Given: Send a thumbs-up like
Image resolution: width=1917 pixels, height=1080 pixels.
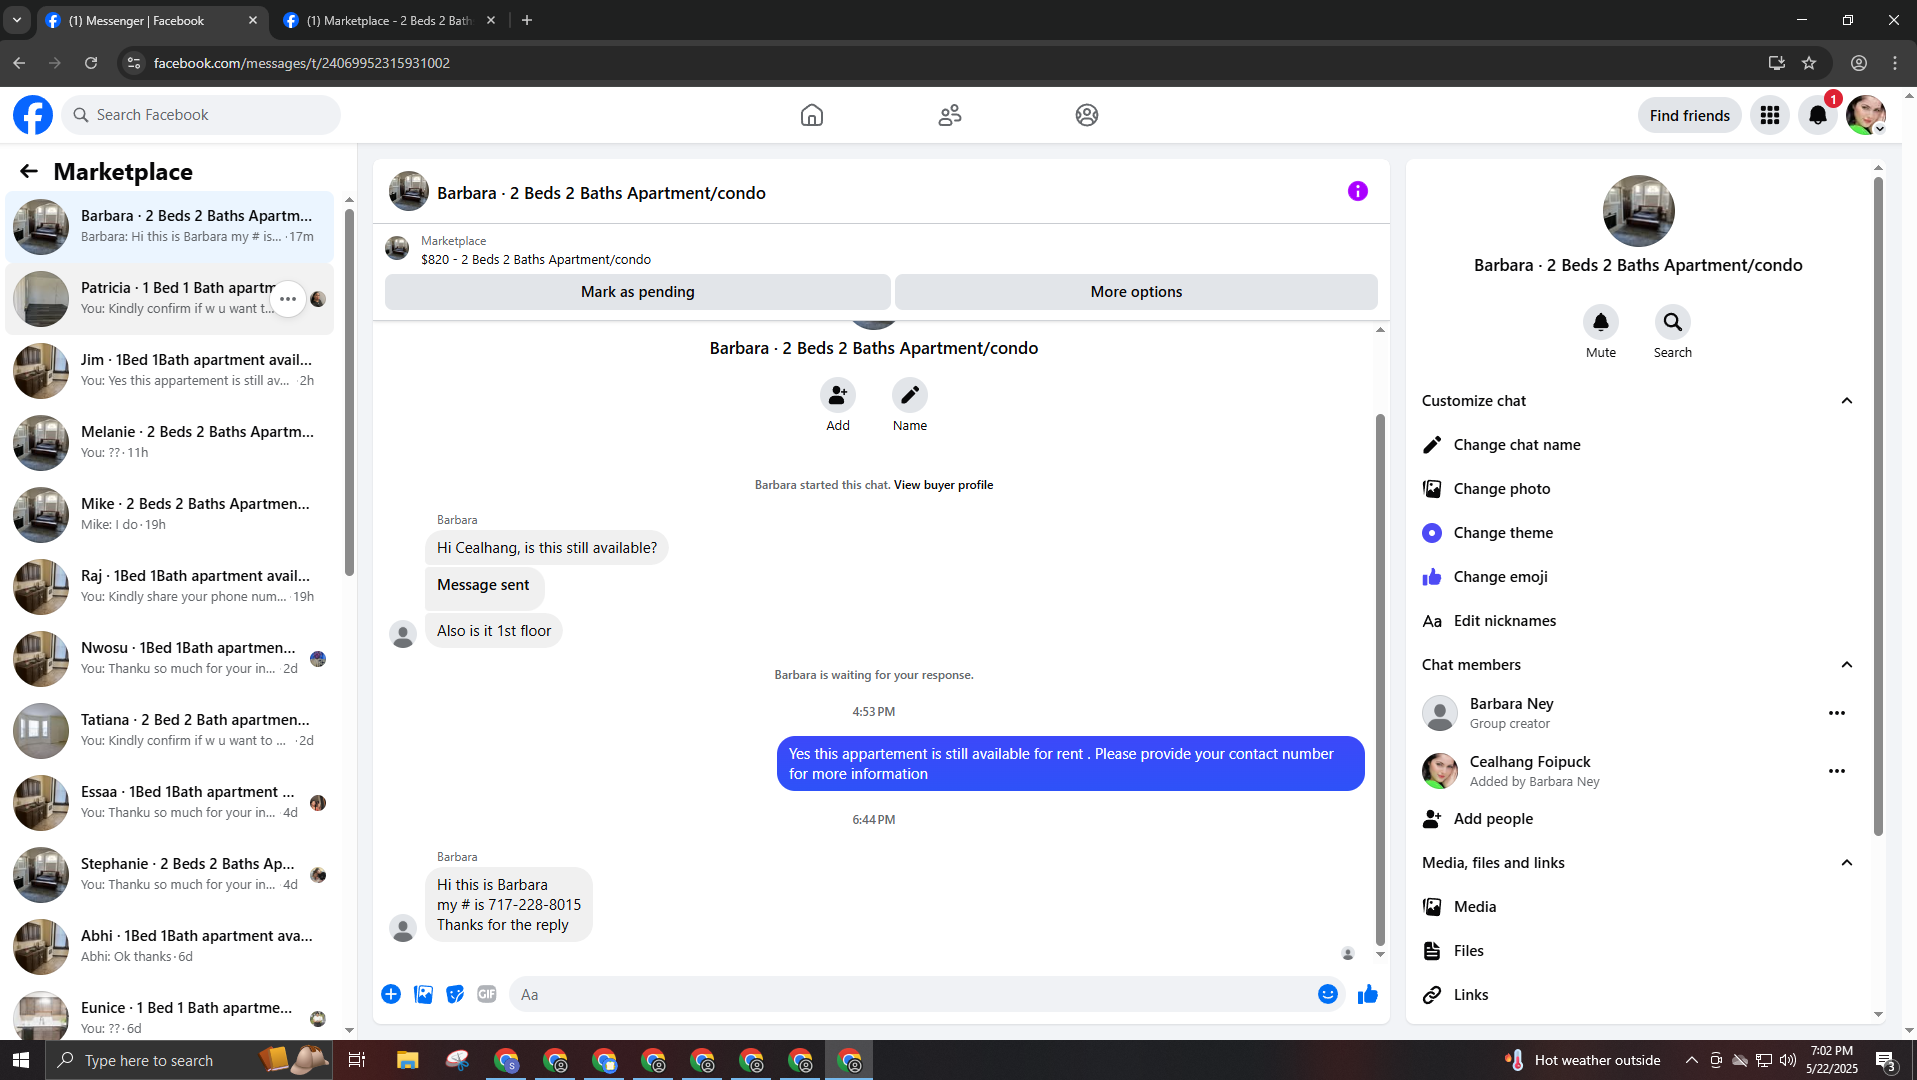Looking at the screenshot, I should [x=1368, y=994].
